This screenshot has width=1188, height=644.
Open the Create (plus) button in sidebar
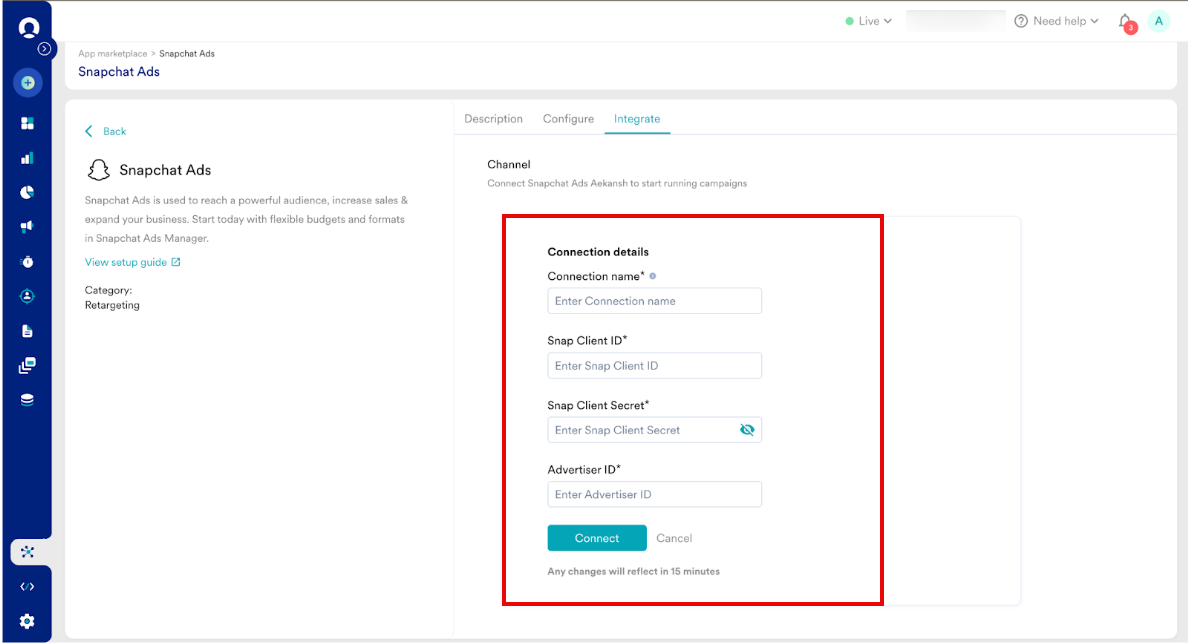coord(28,82)
